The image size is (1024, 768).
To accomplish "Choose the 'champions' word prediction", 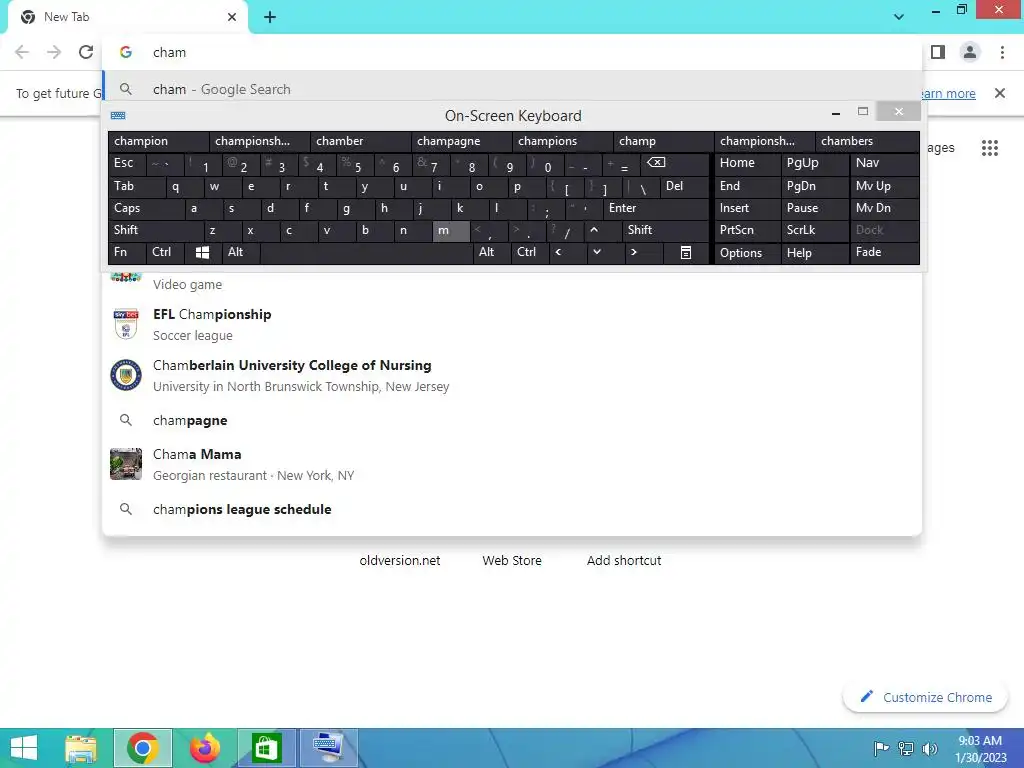I will pos(562,141).
